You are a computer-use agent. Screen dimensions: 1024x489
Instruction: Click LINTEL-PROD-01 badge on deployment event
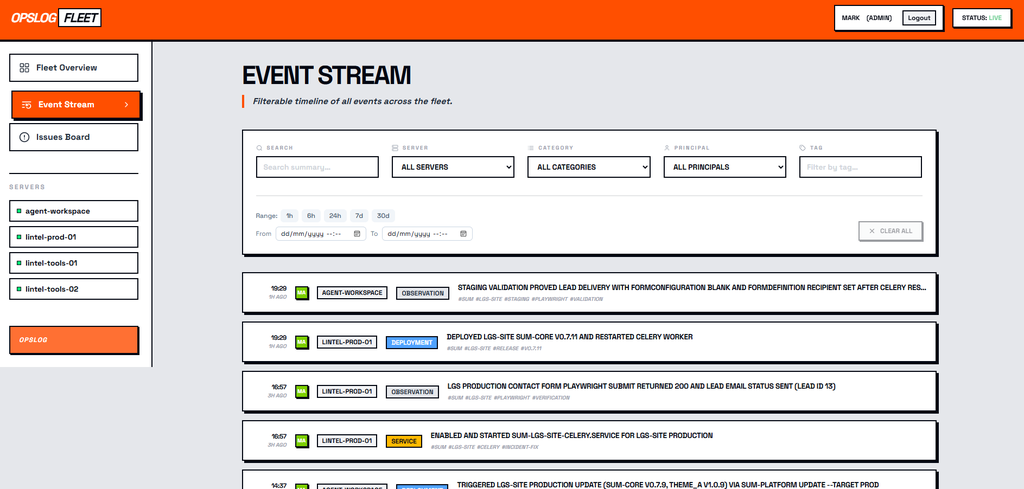347,342
